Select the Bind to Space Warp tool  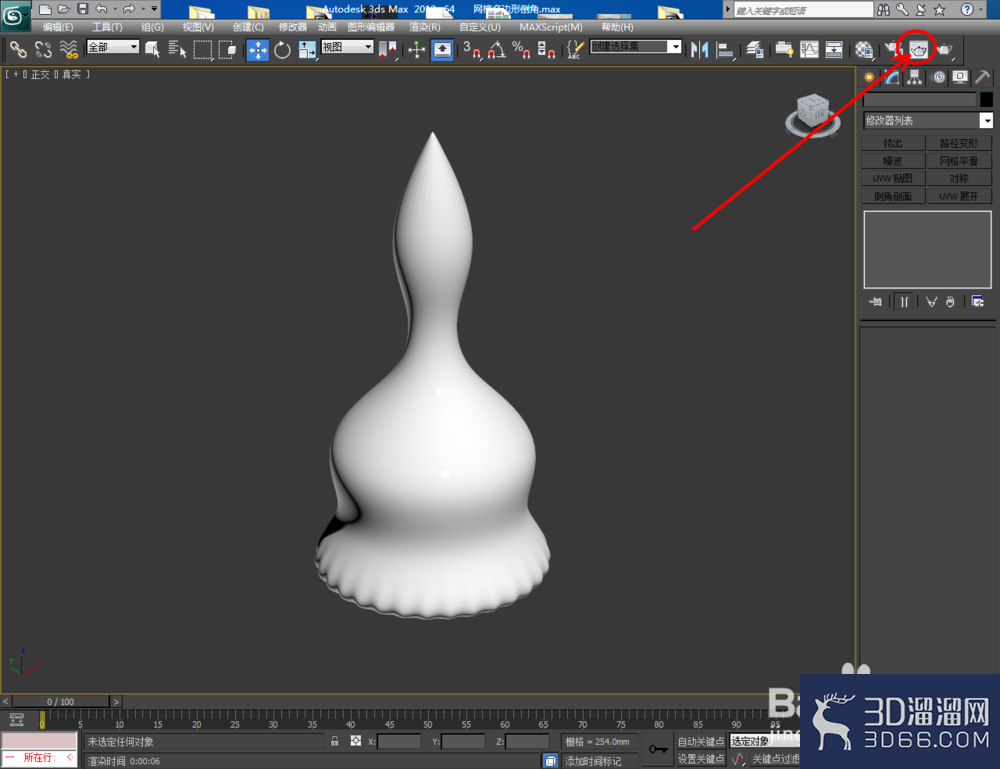68,49
